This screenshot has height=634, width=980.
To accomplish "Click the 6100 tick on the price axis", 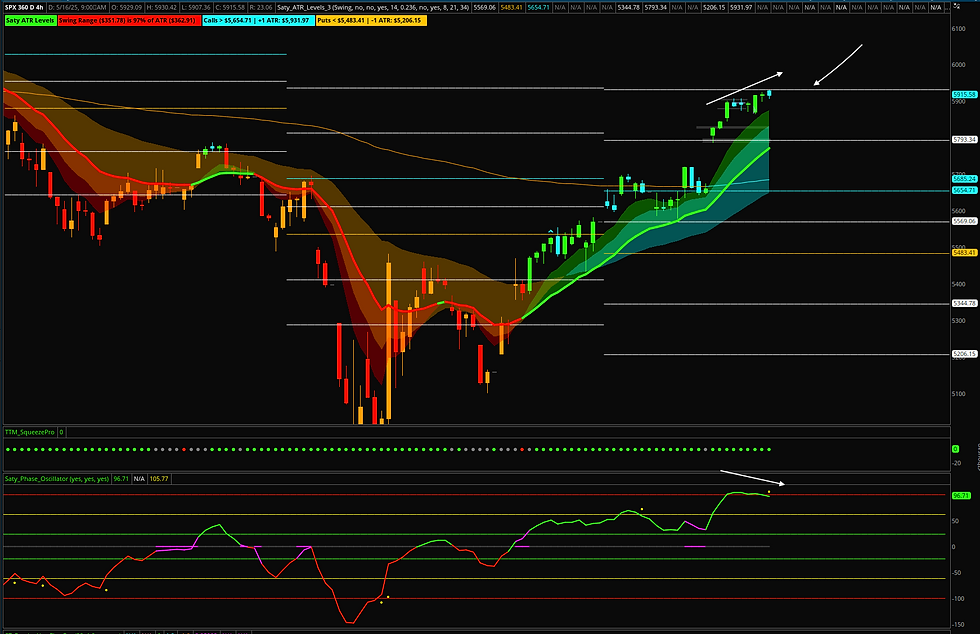I will point(959,29).
